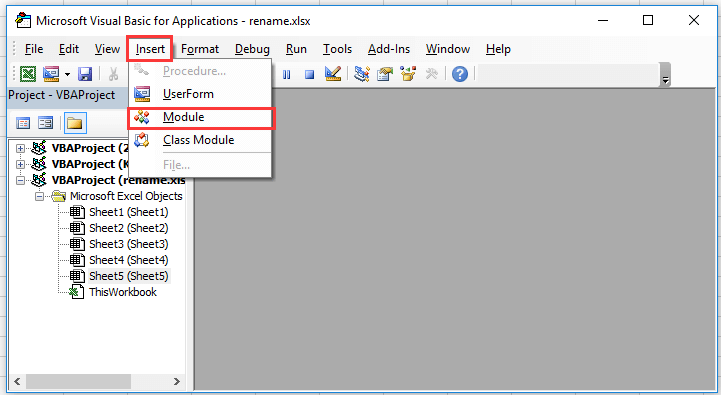Open Visual Basic Help question mark icon
Screen dimensions: 721x395
(x=460, y=74)
